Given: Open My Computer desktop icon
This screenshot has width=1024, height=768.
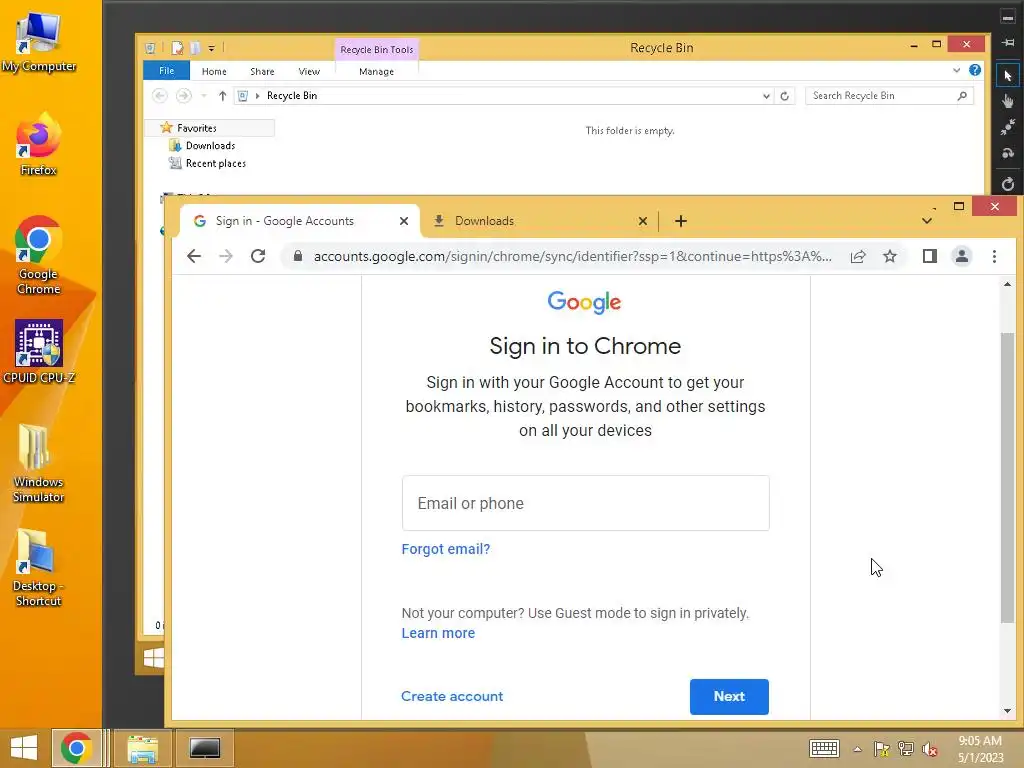Looking at the screenshot, I should click(x=39, y=42).
